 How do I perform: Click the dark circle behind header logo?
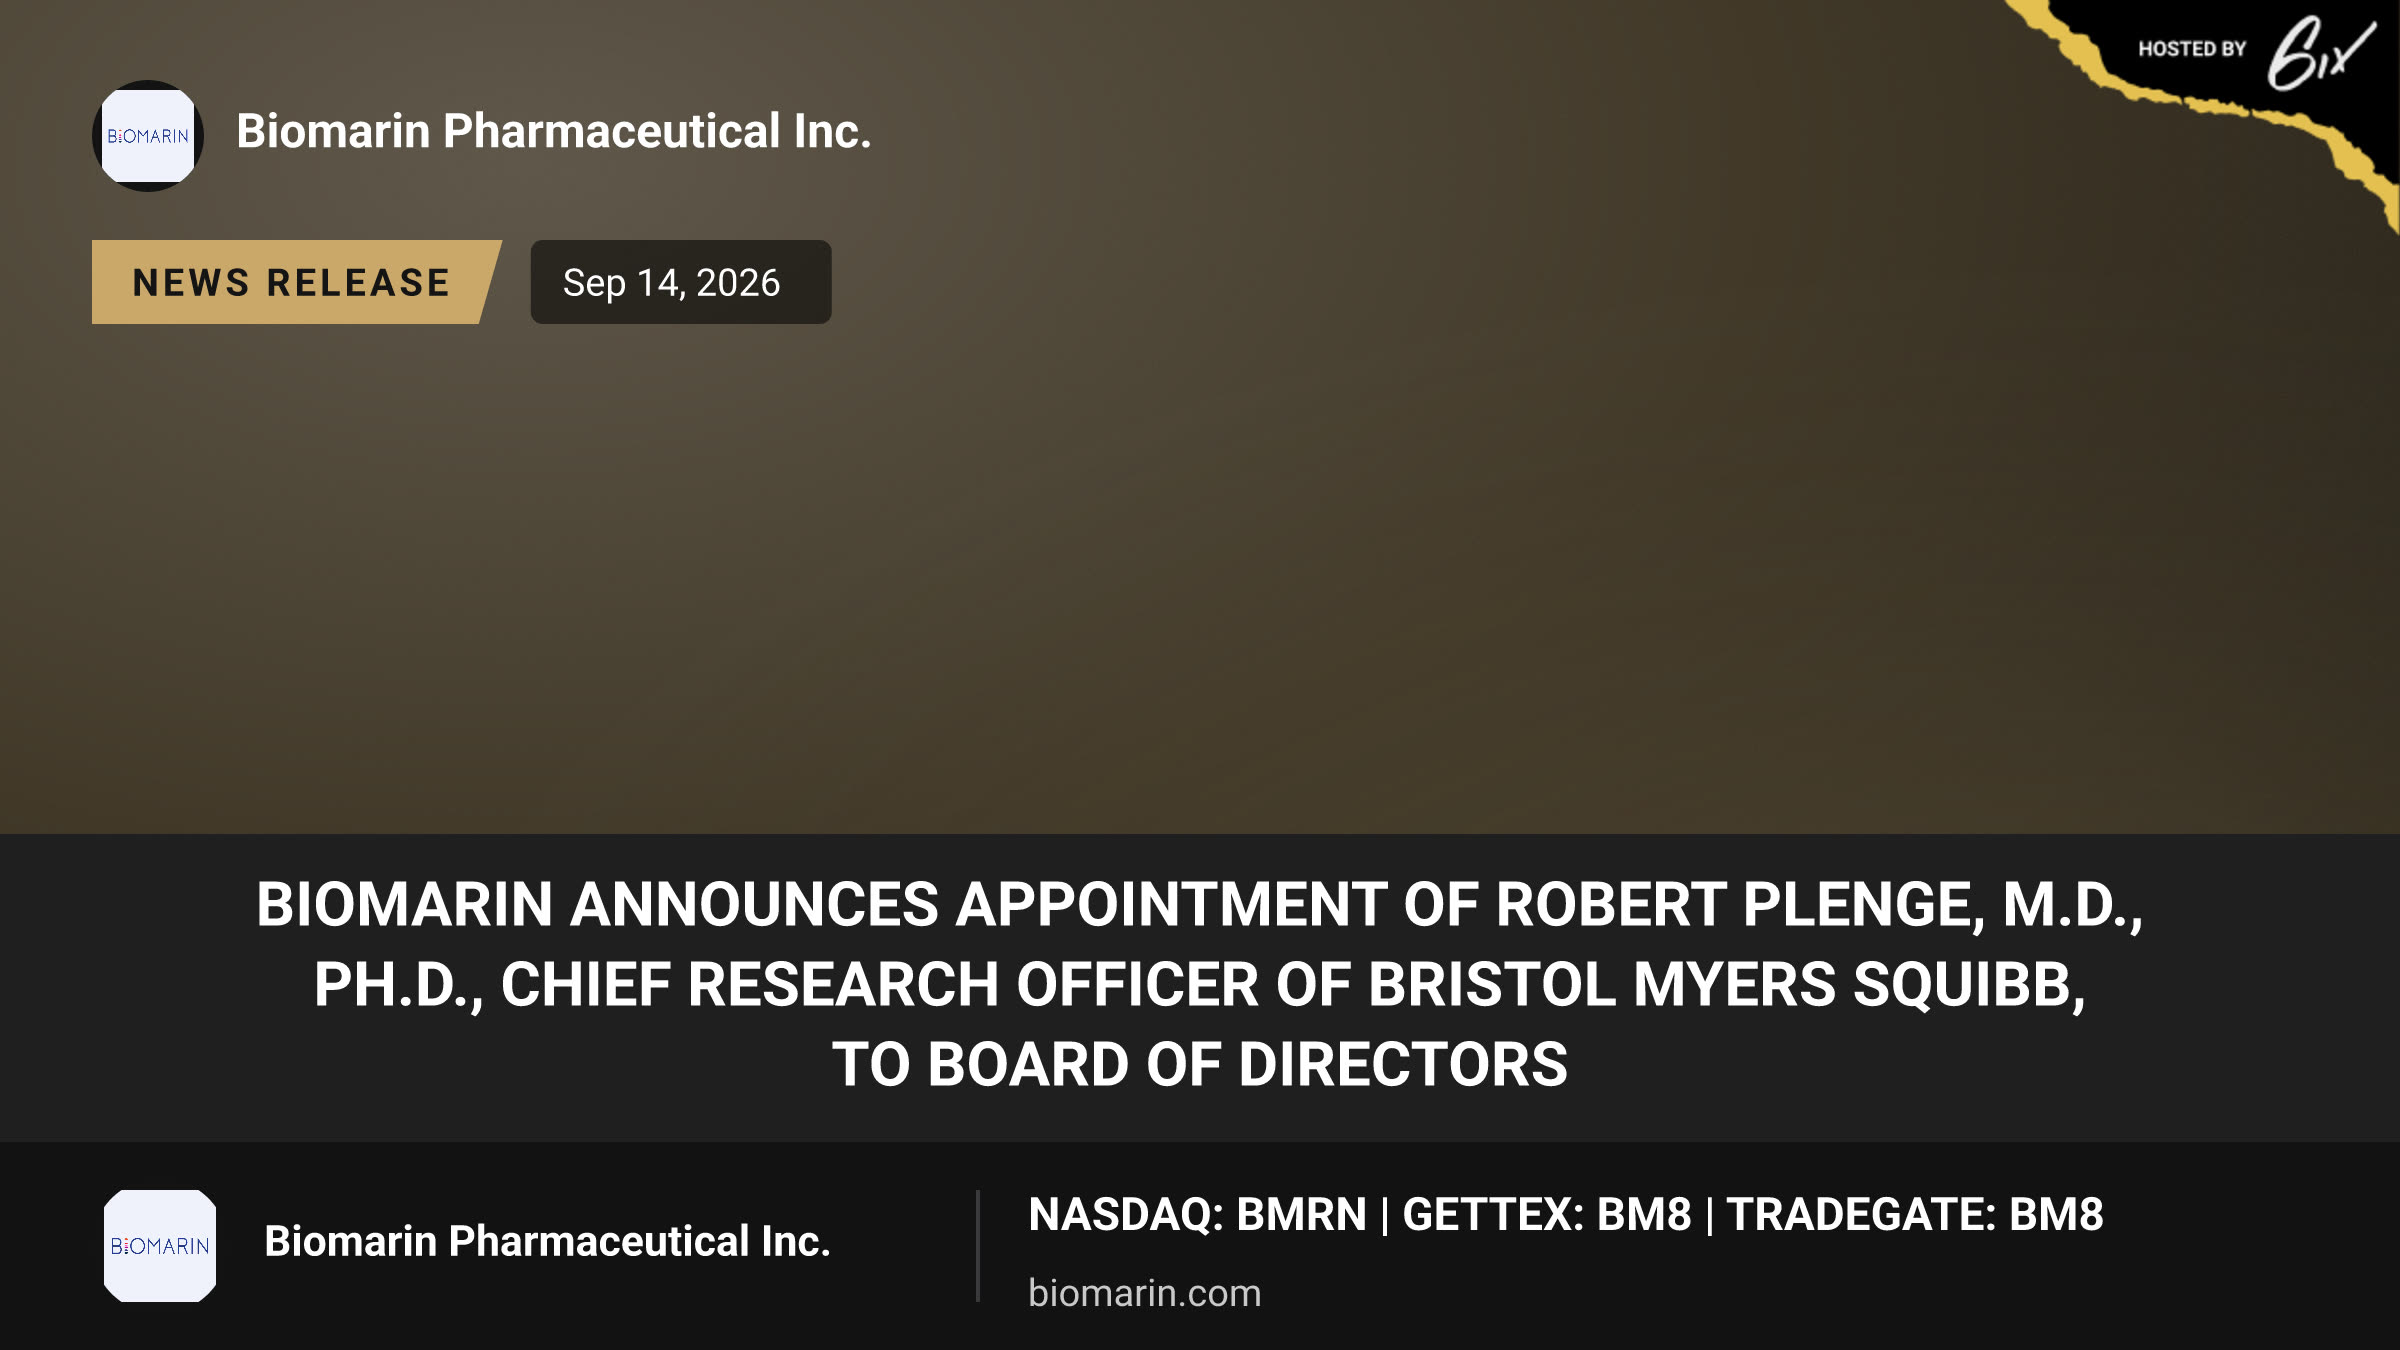point(148,136)
